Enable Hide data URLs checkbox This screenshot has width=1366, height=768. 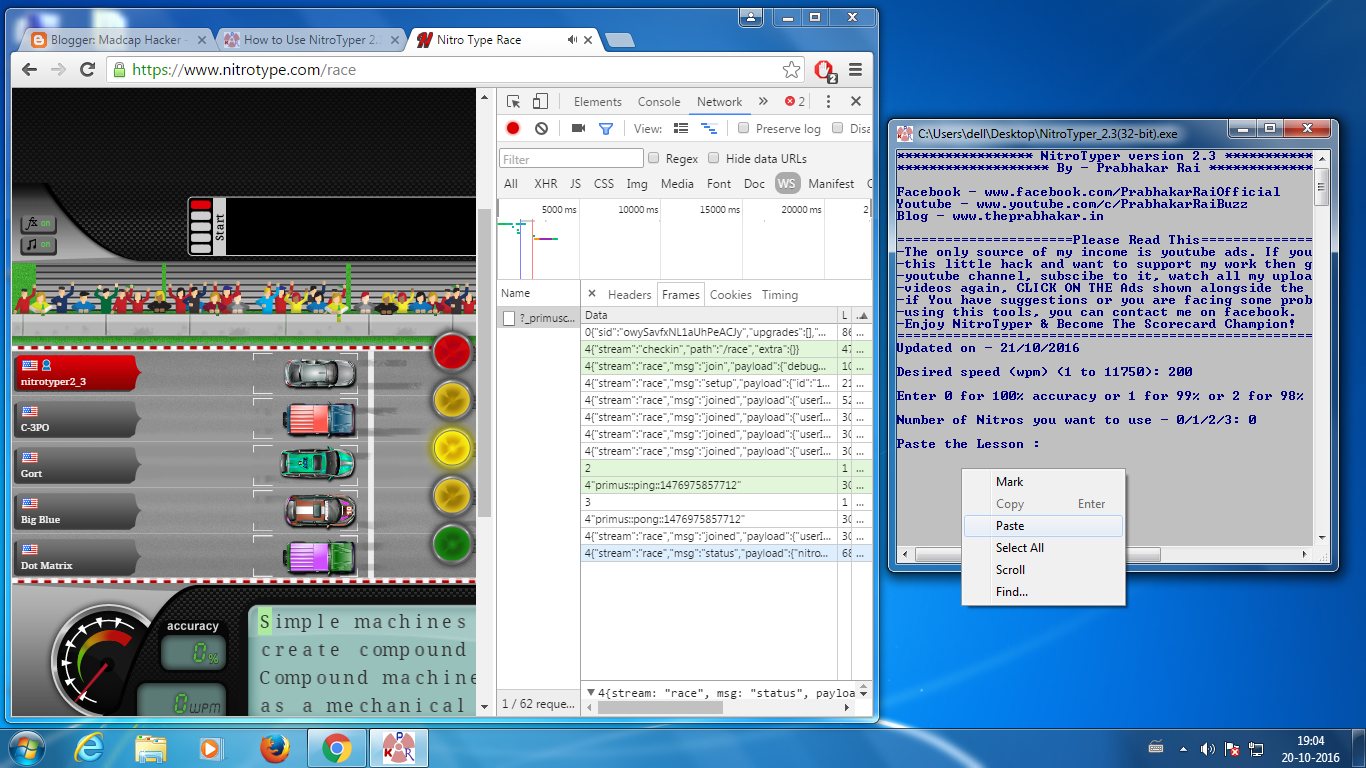coord(714,158)
